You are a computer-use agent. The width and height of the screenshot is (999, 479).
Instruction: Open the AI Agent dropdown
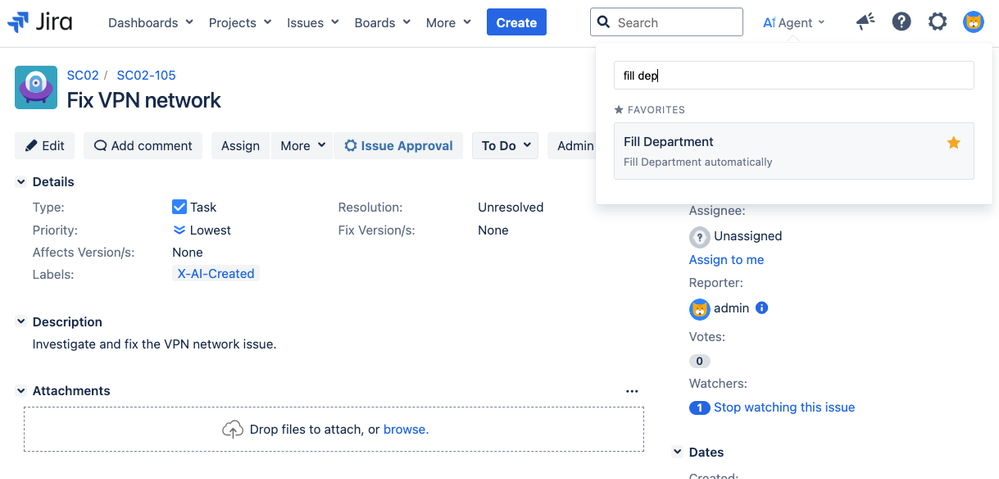794,22
